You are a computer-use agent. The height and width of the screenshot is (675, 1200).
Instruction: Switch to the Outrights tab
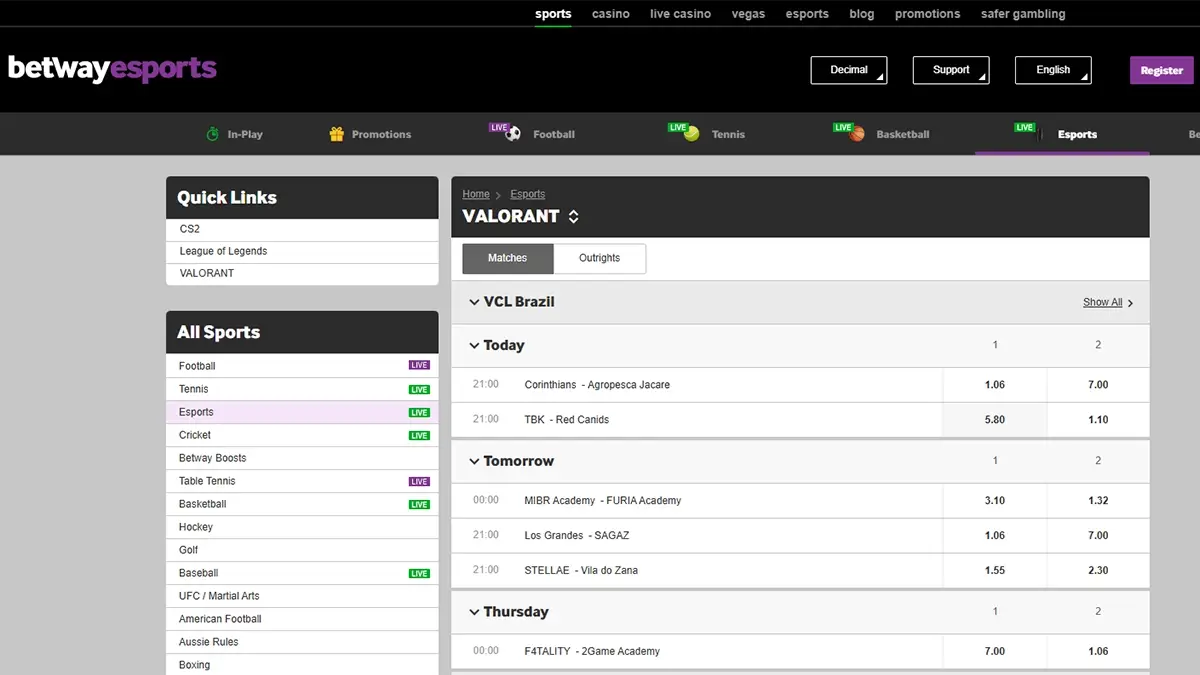[599, 258]
